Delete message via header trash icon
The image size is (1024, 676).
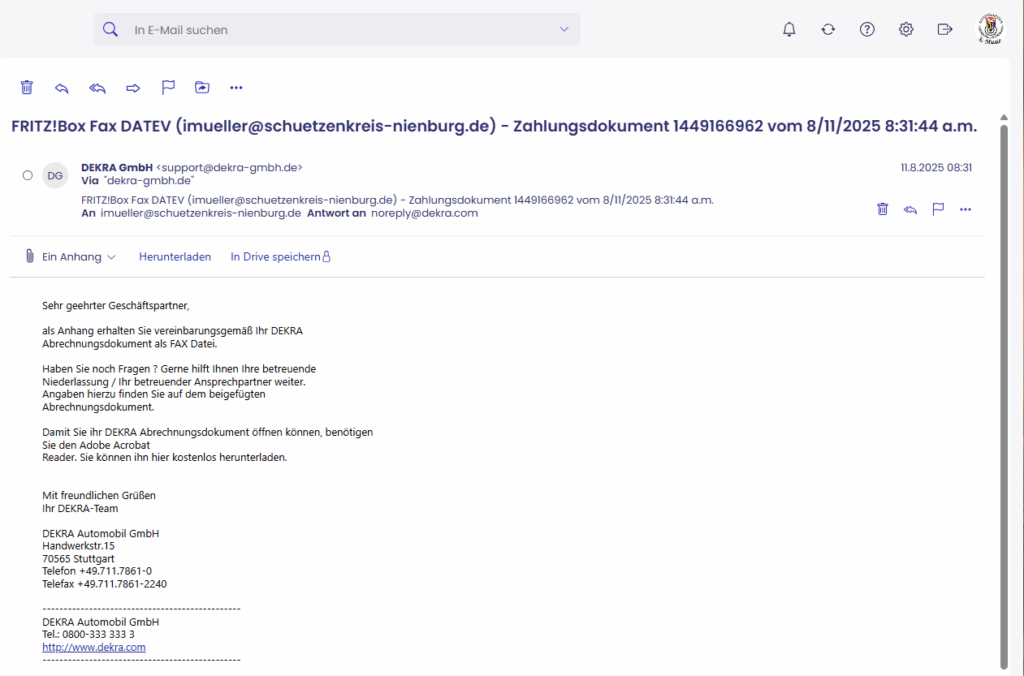coord(882,209)
